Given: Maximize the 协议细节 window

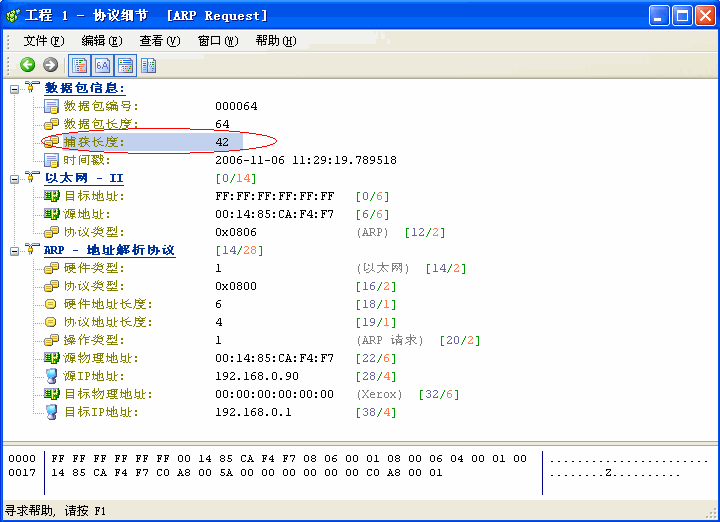Looking at the screenshot, I should [x=682, y=16].
